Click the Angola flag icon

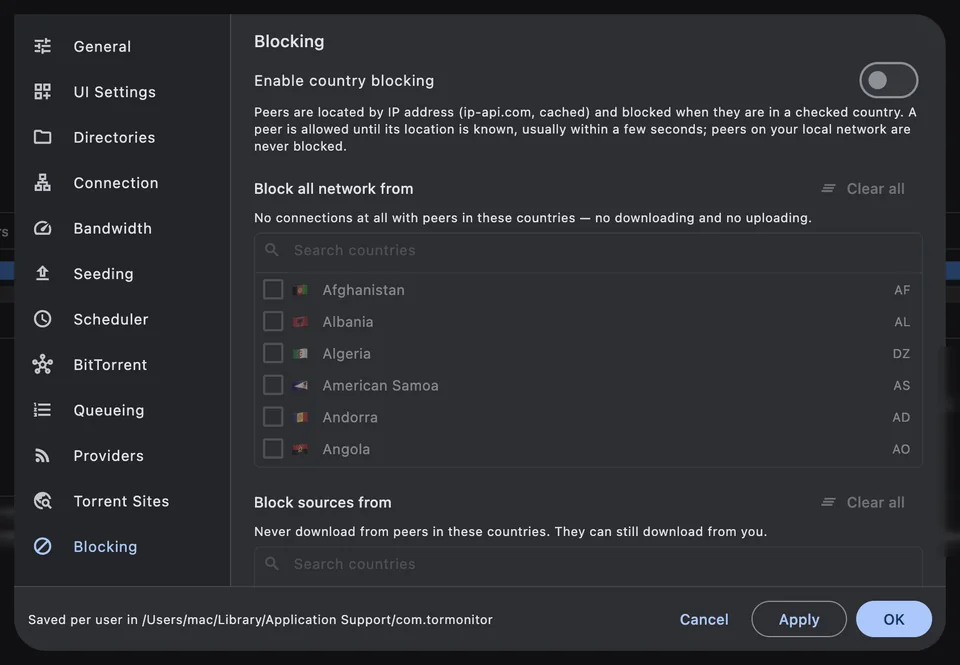click(x=300, y=449)
